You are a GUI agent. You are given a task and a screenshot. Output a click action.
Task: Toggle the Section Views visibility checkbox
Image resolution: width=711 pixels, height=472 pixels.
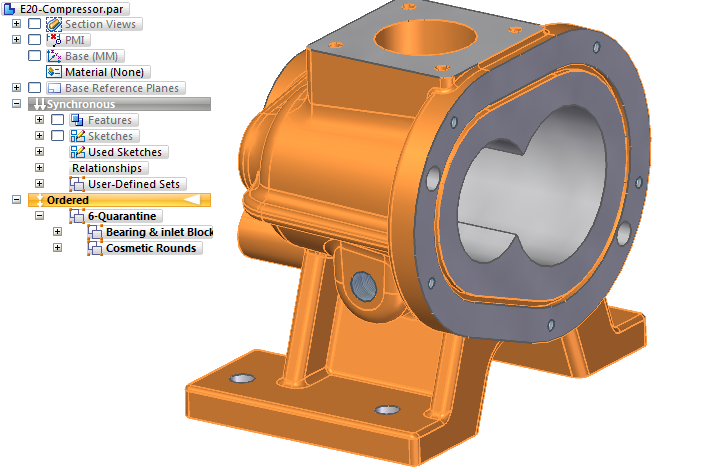point(34,24)
